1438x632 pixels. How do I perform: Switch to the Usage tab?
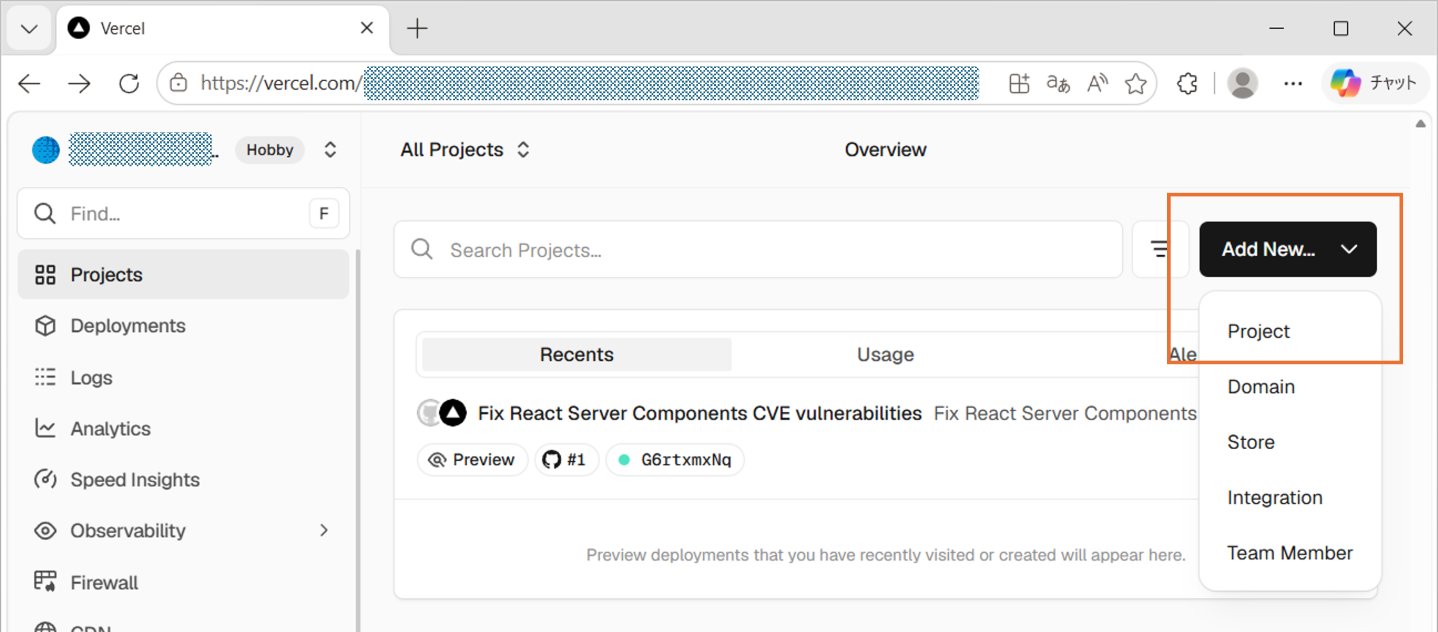pyautogui.click(x=885, y=355)
